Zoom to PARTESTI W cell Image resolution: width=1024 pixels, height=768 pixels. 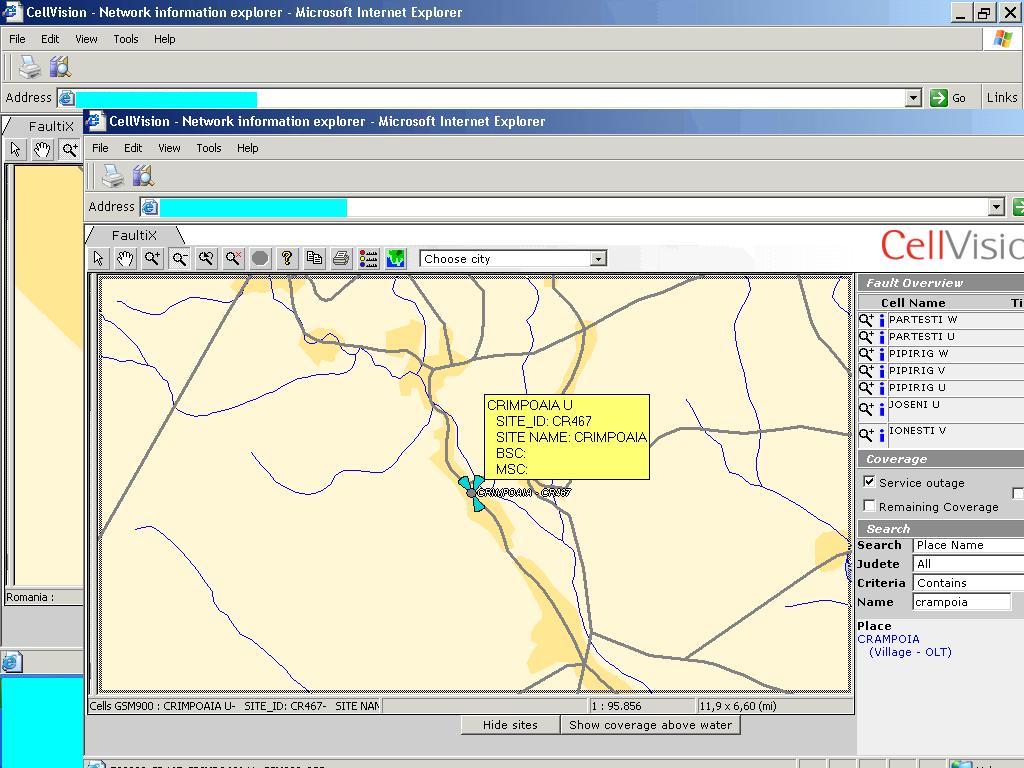coord(866,320)
